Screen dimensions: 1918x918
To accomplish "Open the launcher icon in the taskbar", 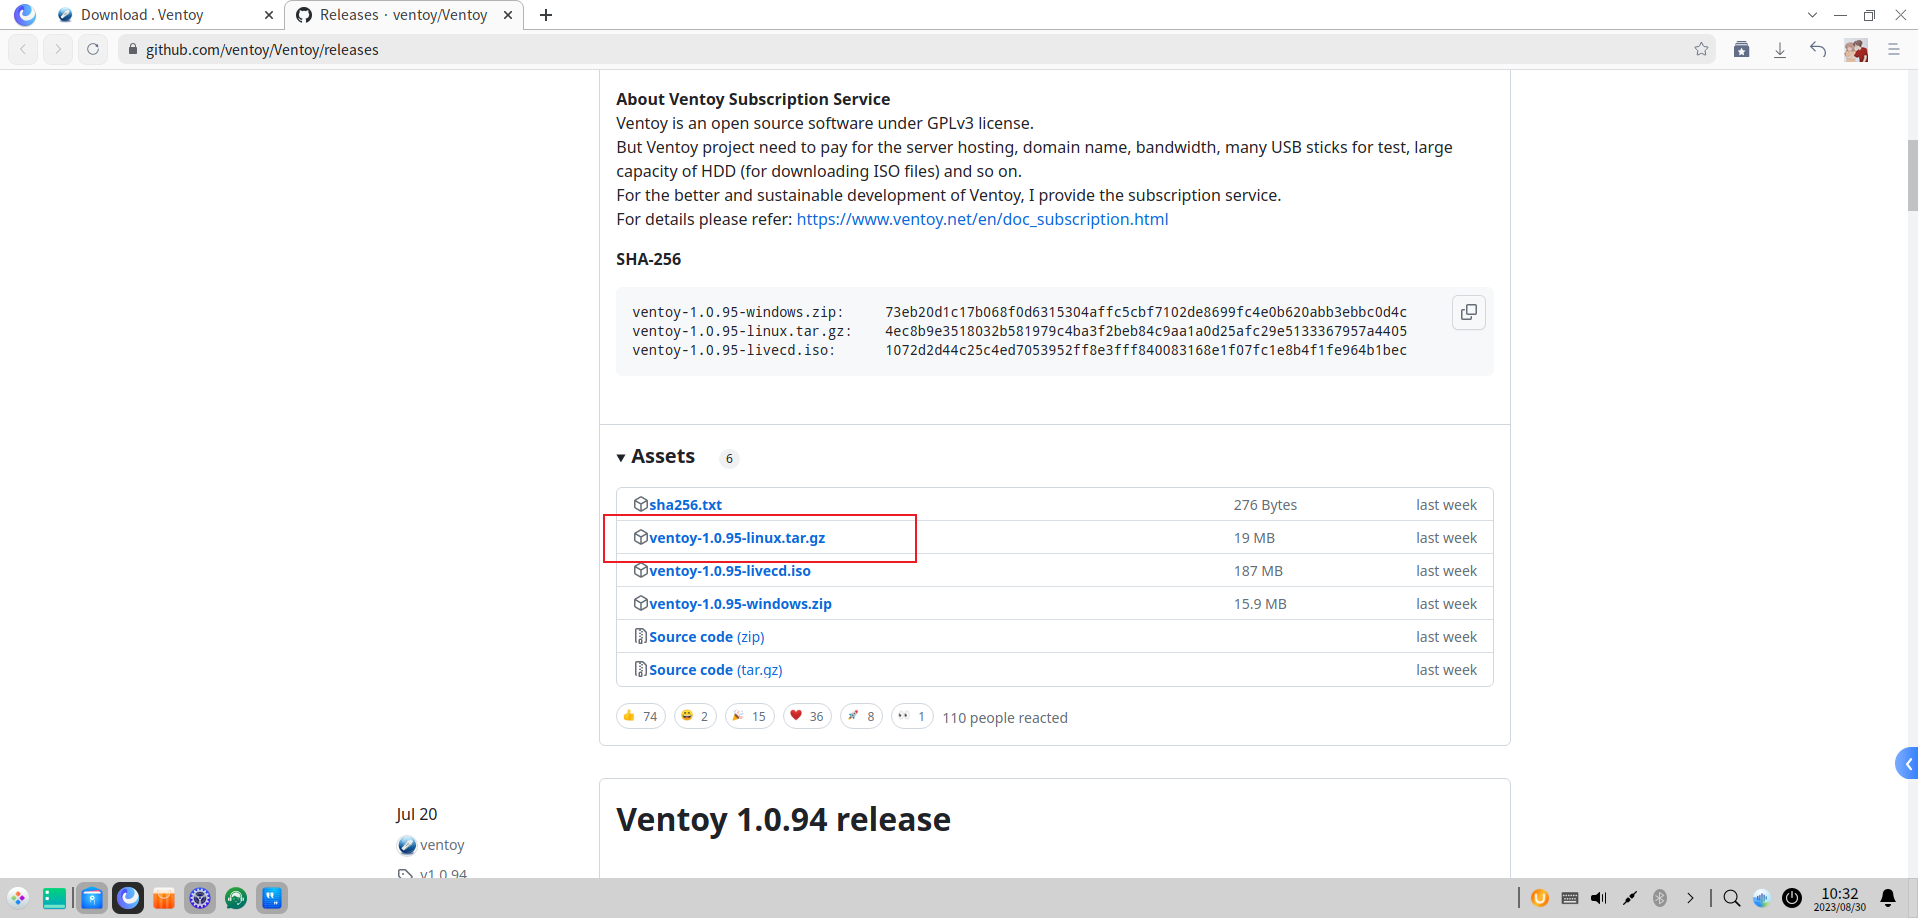I will click(x=18, y=898).
